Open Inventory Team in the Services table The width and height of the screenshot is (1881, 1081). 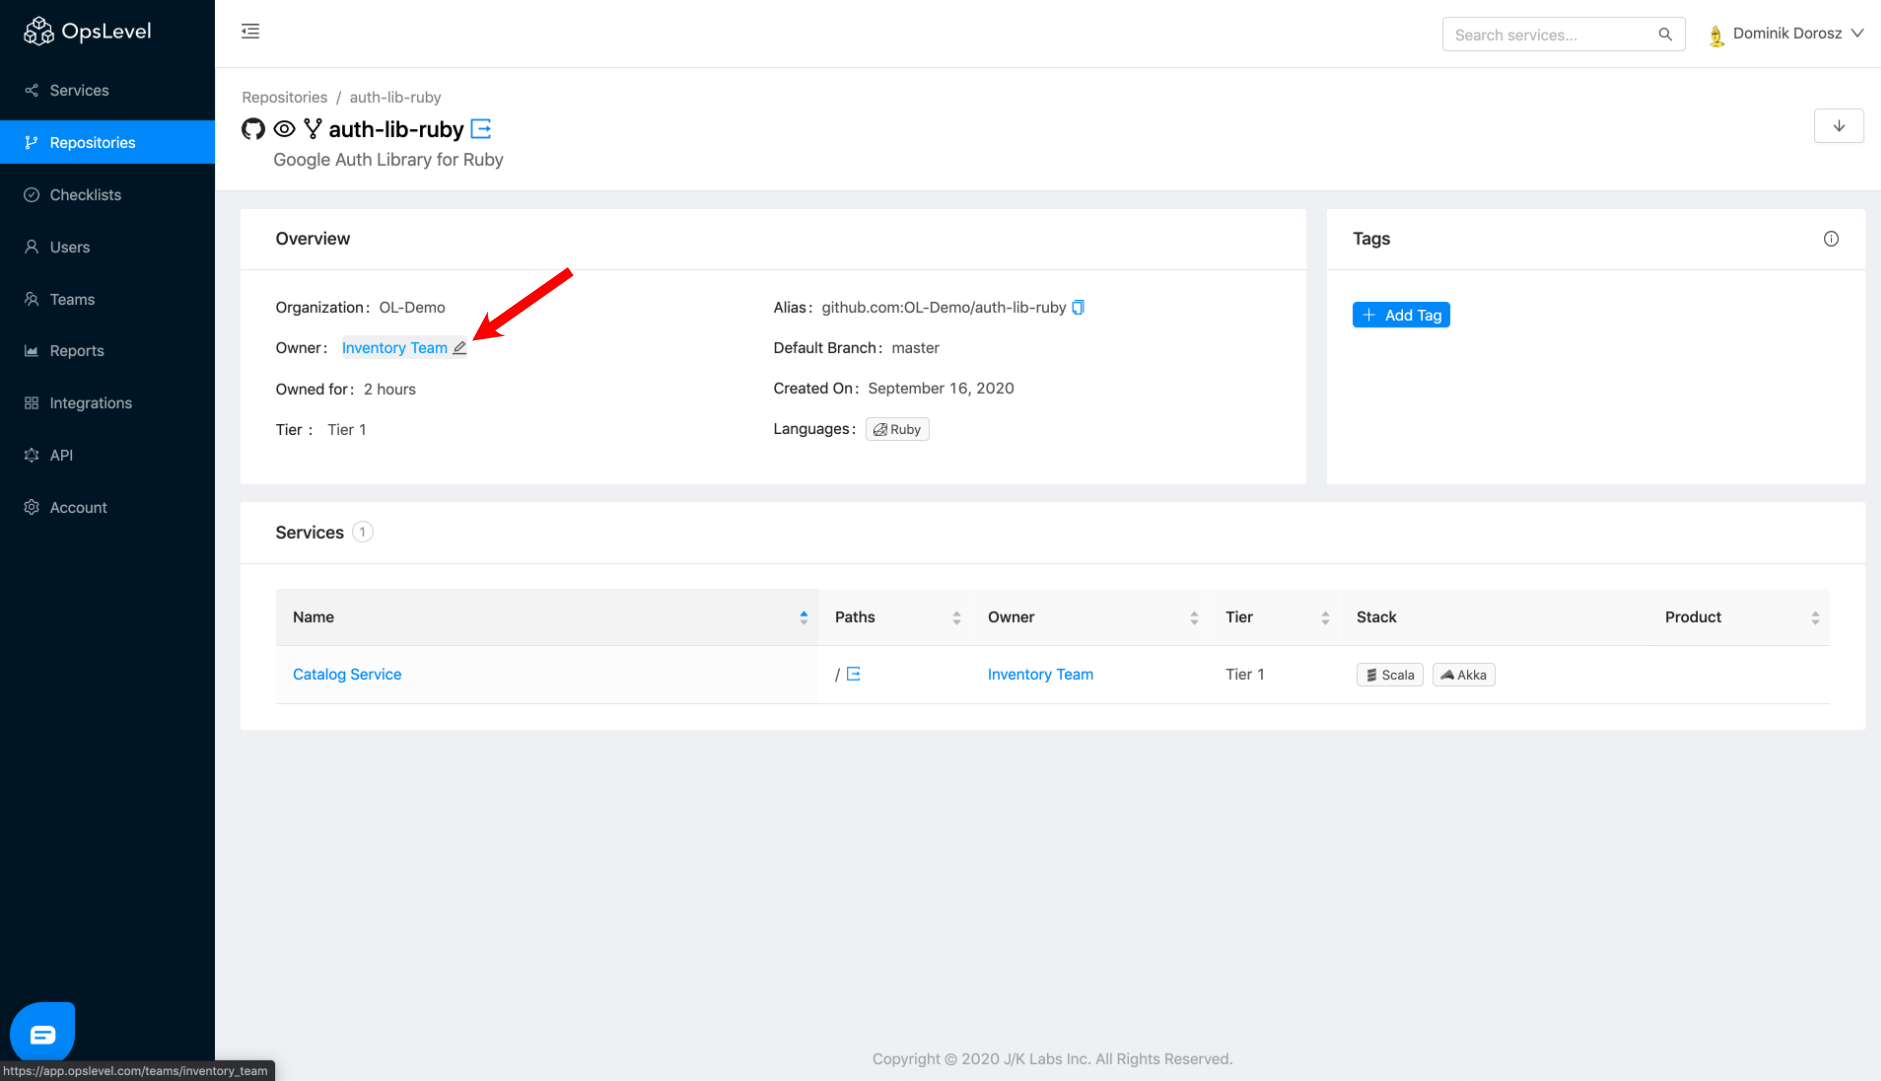[1040, 674]
